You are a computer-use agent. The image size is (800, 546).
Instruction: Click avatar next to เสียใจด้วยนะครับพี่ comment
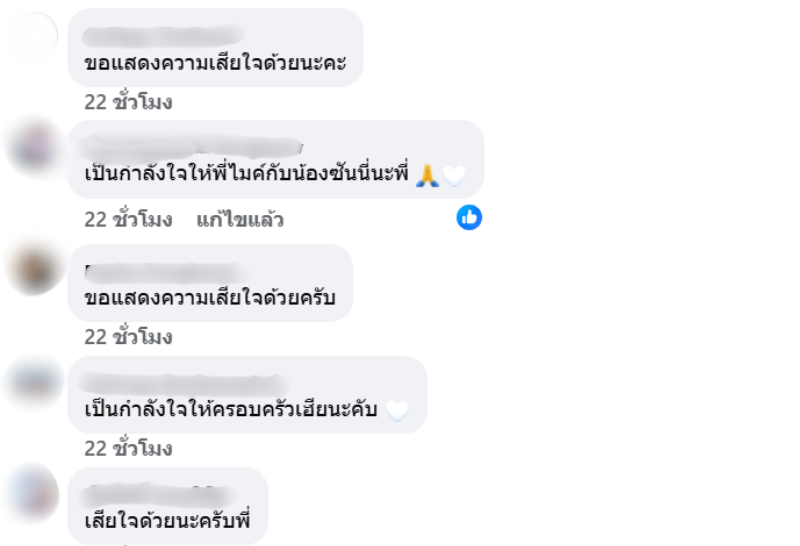[x=33, y=493]
